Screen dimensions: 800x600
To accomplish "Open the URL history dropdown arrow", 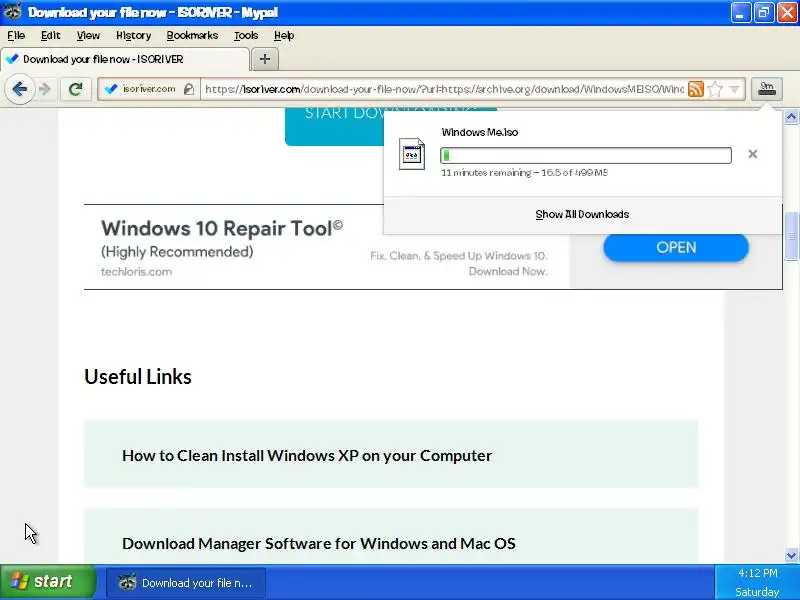I will click(734, 89).
